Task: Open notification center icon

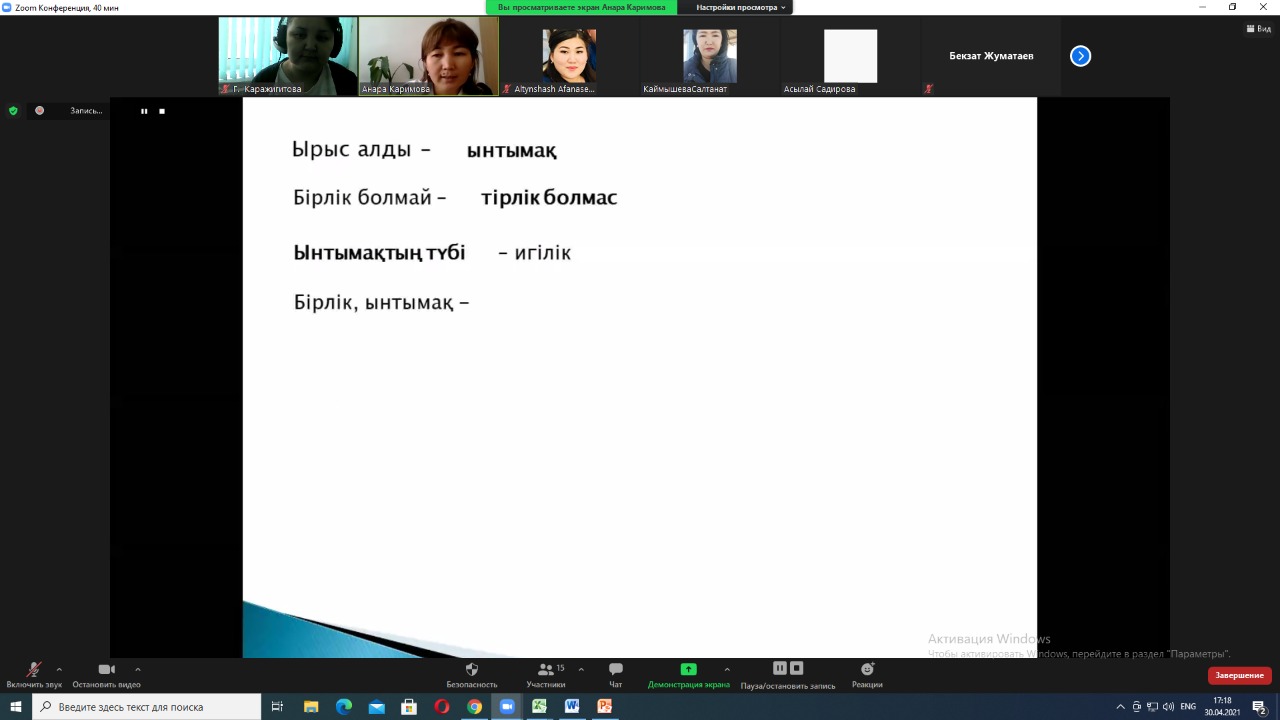Action: click(x=1260, y=706)
